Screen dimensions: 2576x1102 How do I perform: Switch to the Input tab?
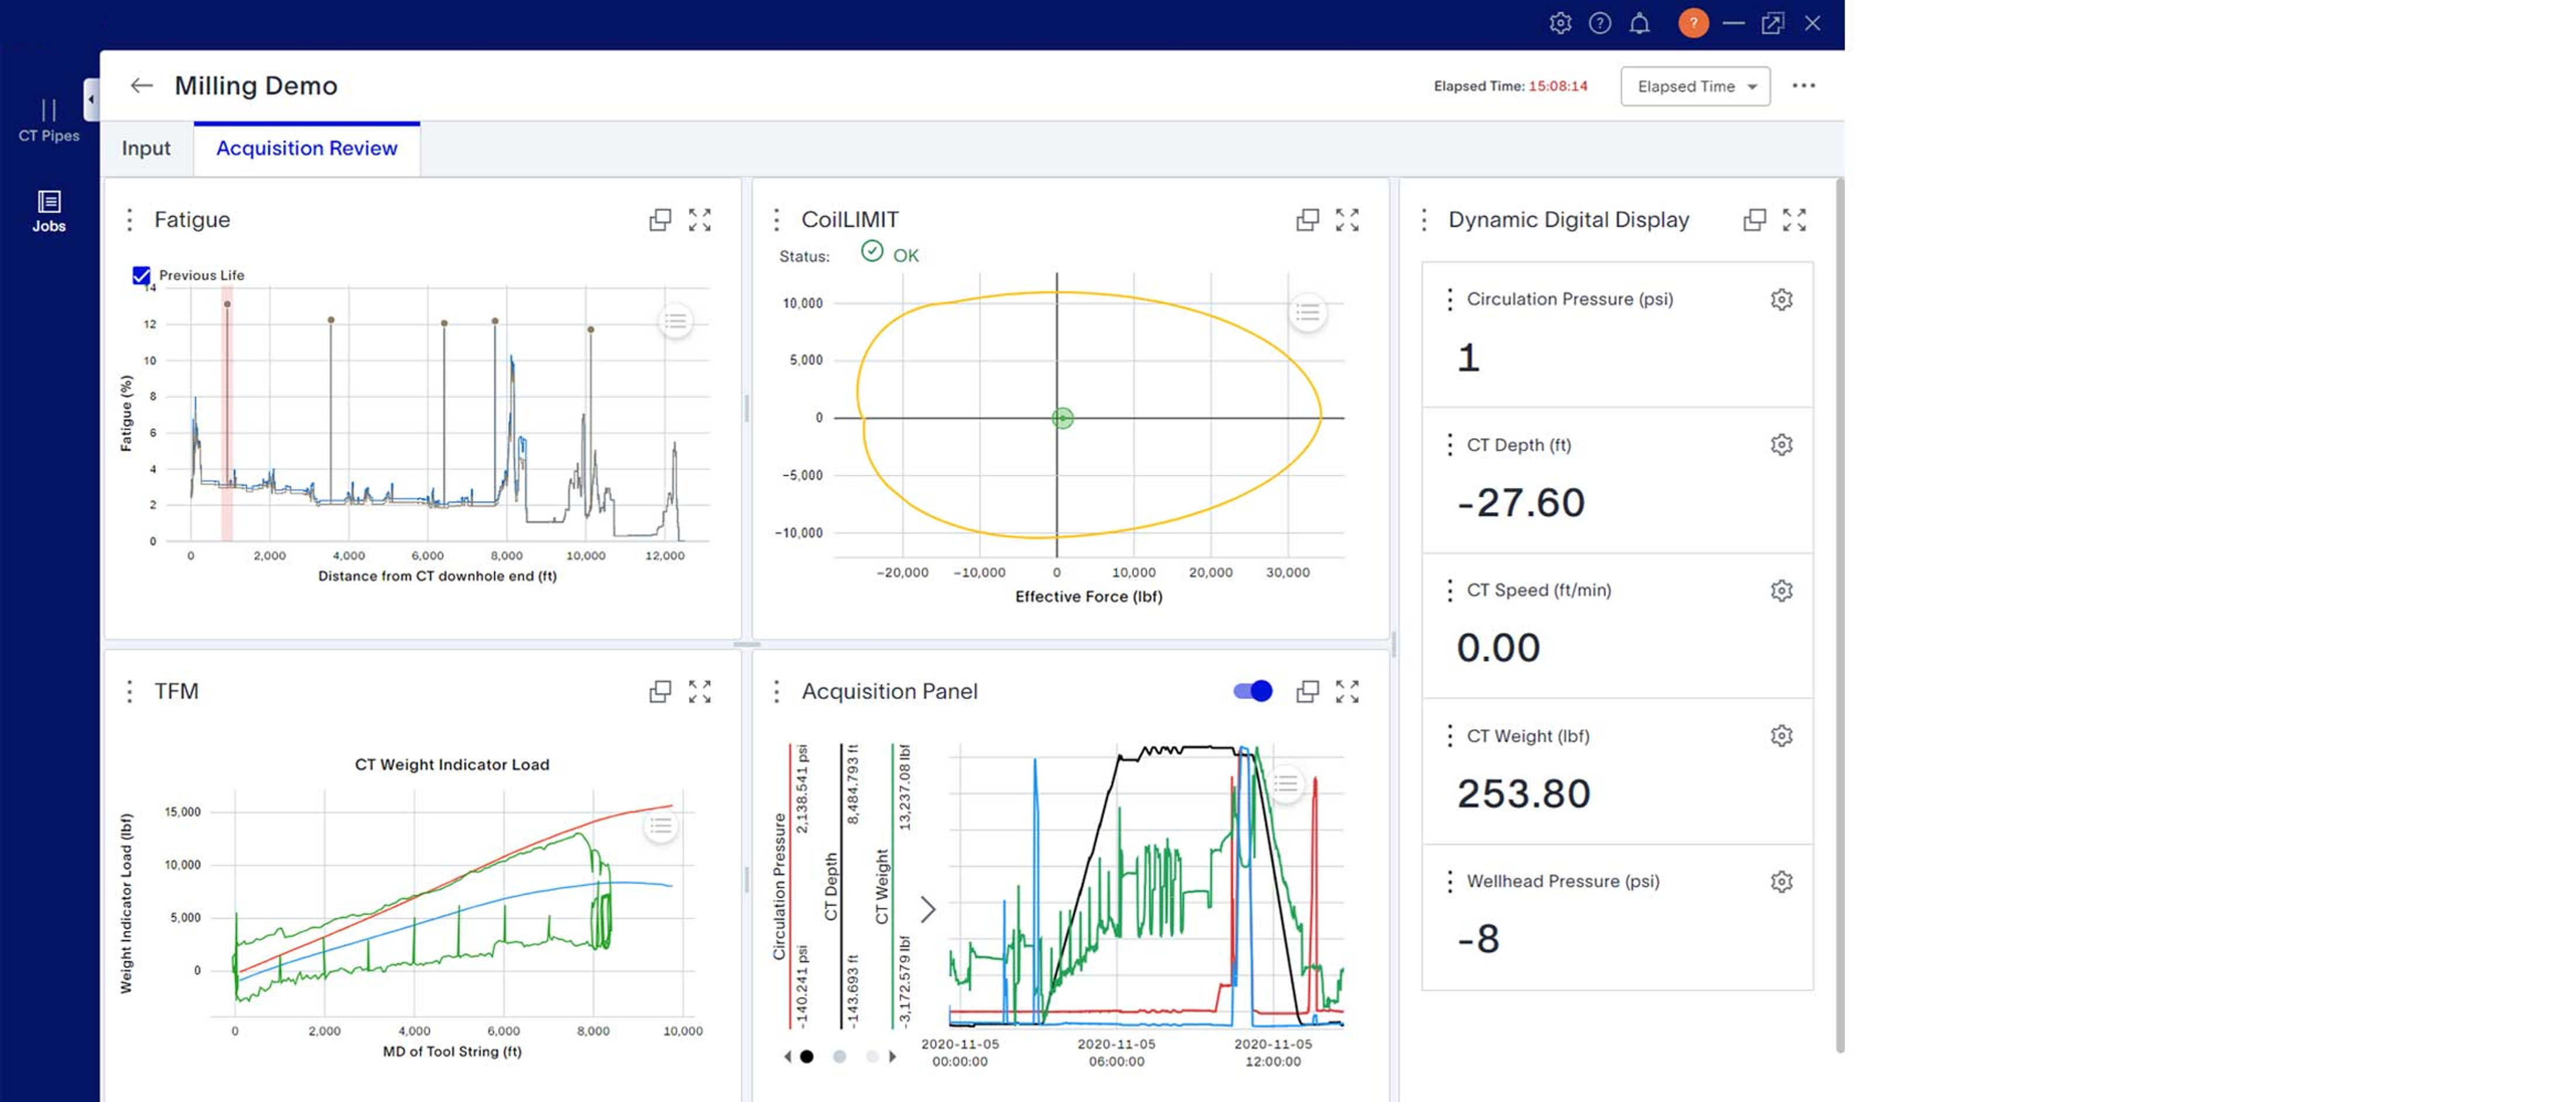coord(146,148)
